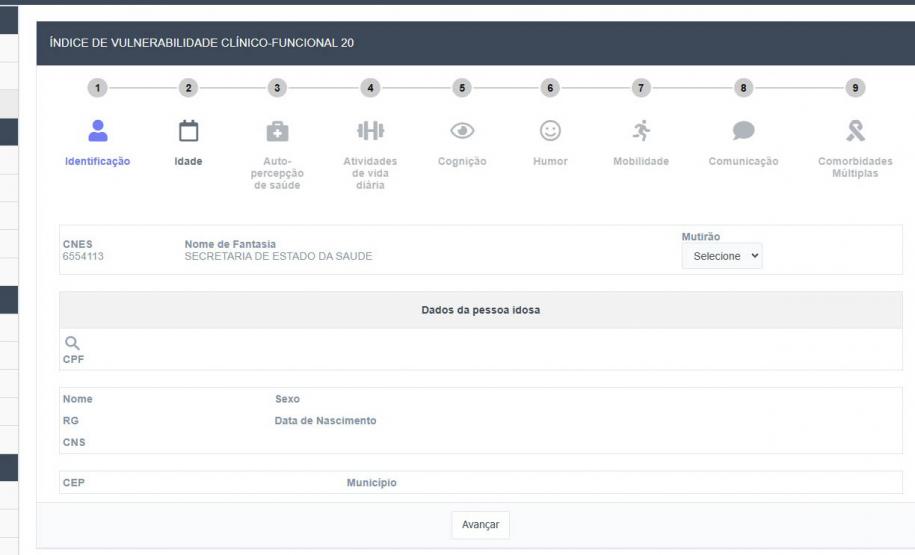Switch to the Mobilidade tab label
915x555 pixels.
coord(640,162)
